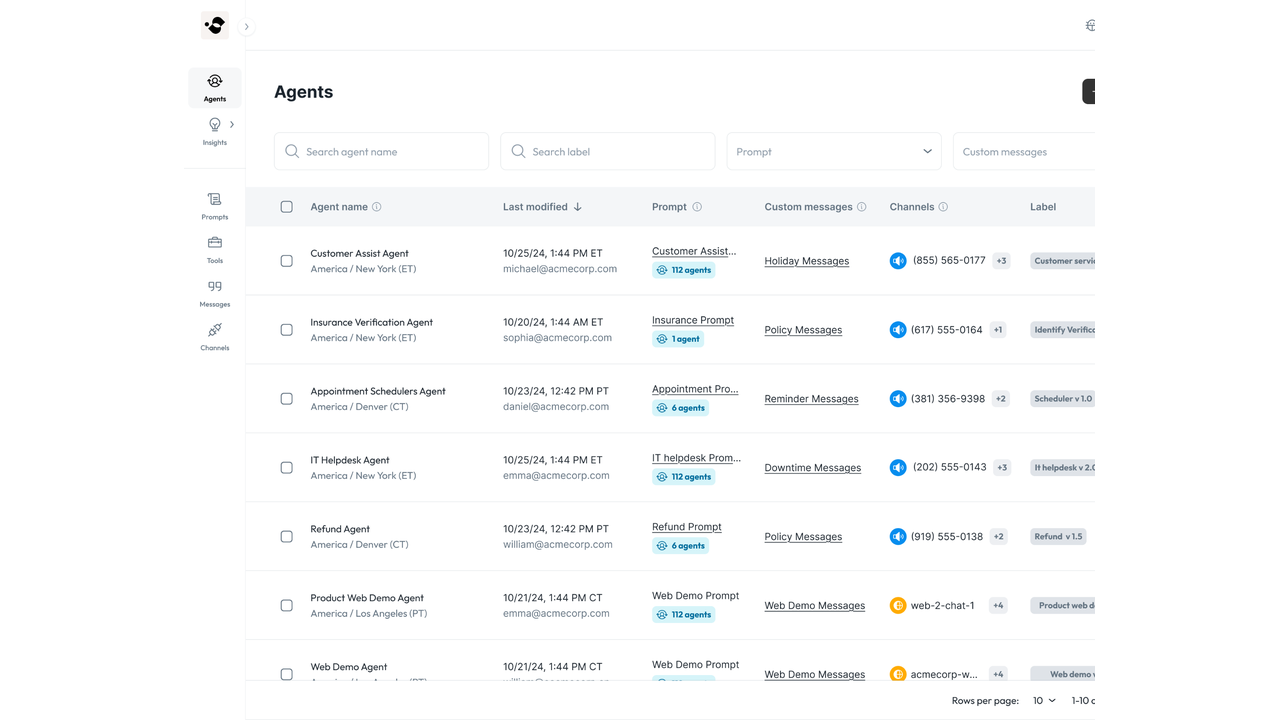The height and width of the screenshot is (720, 1280).
Task: Select the Customer Assist Agent checkbox
Action: [287, 261]
